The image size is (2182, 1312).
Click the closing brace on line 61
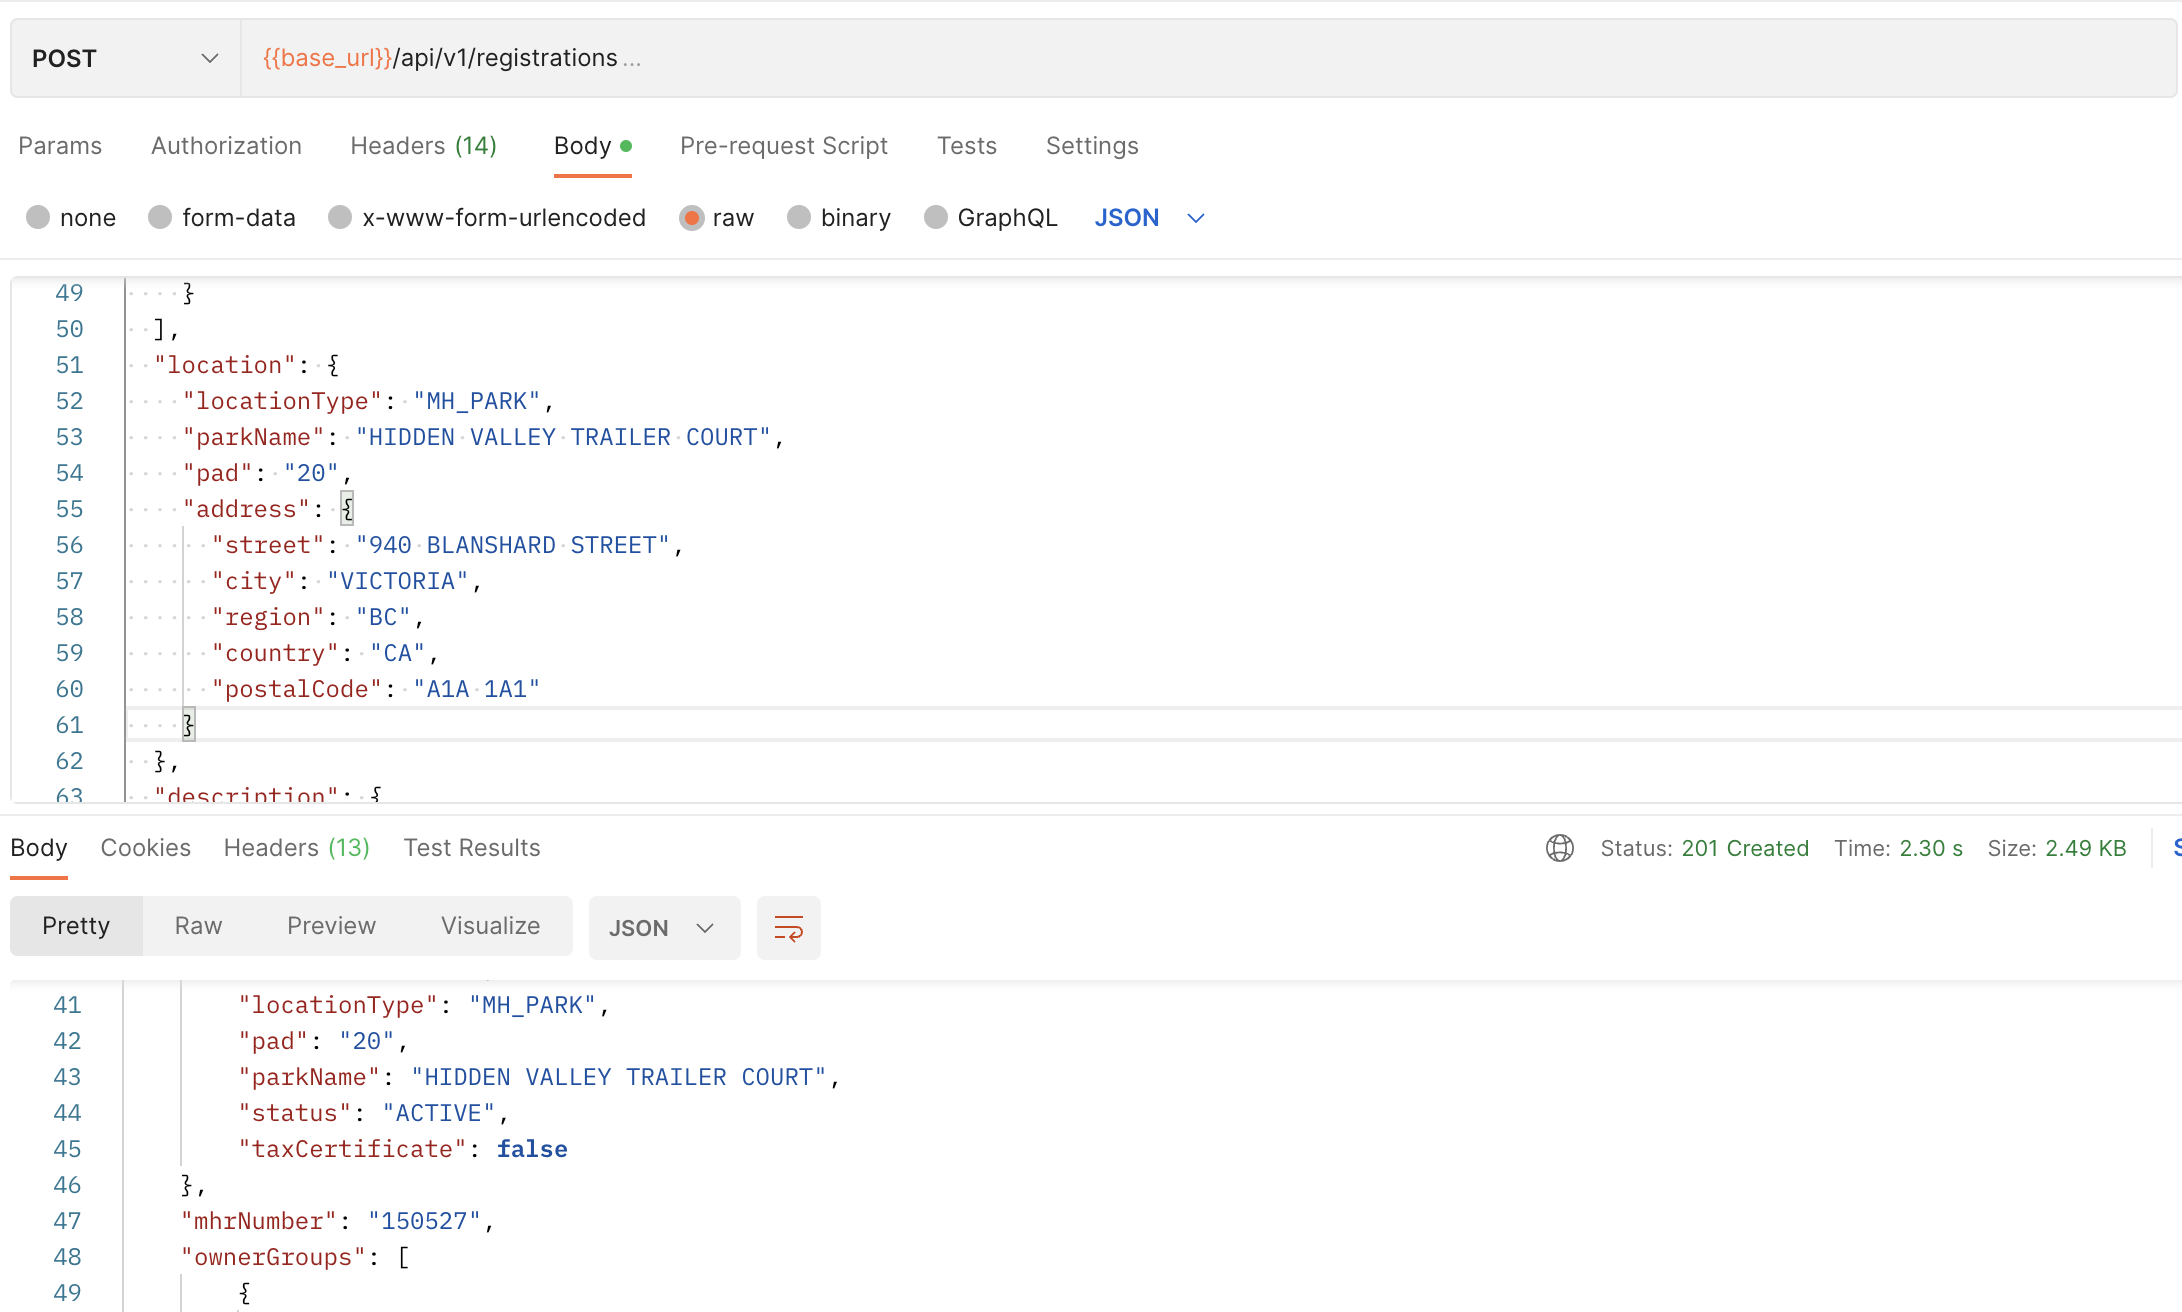click(x=188, y=725)
